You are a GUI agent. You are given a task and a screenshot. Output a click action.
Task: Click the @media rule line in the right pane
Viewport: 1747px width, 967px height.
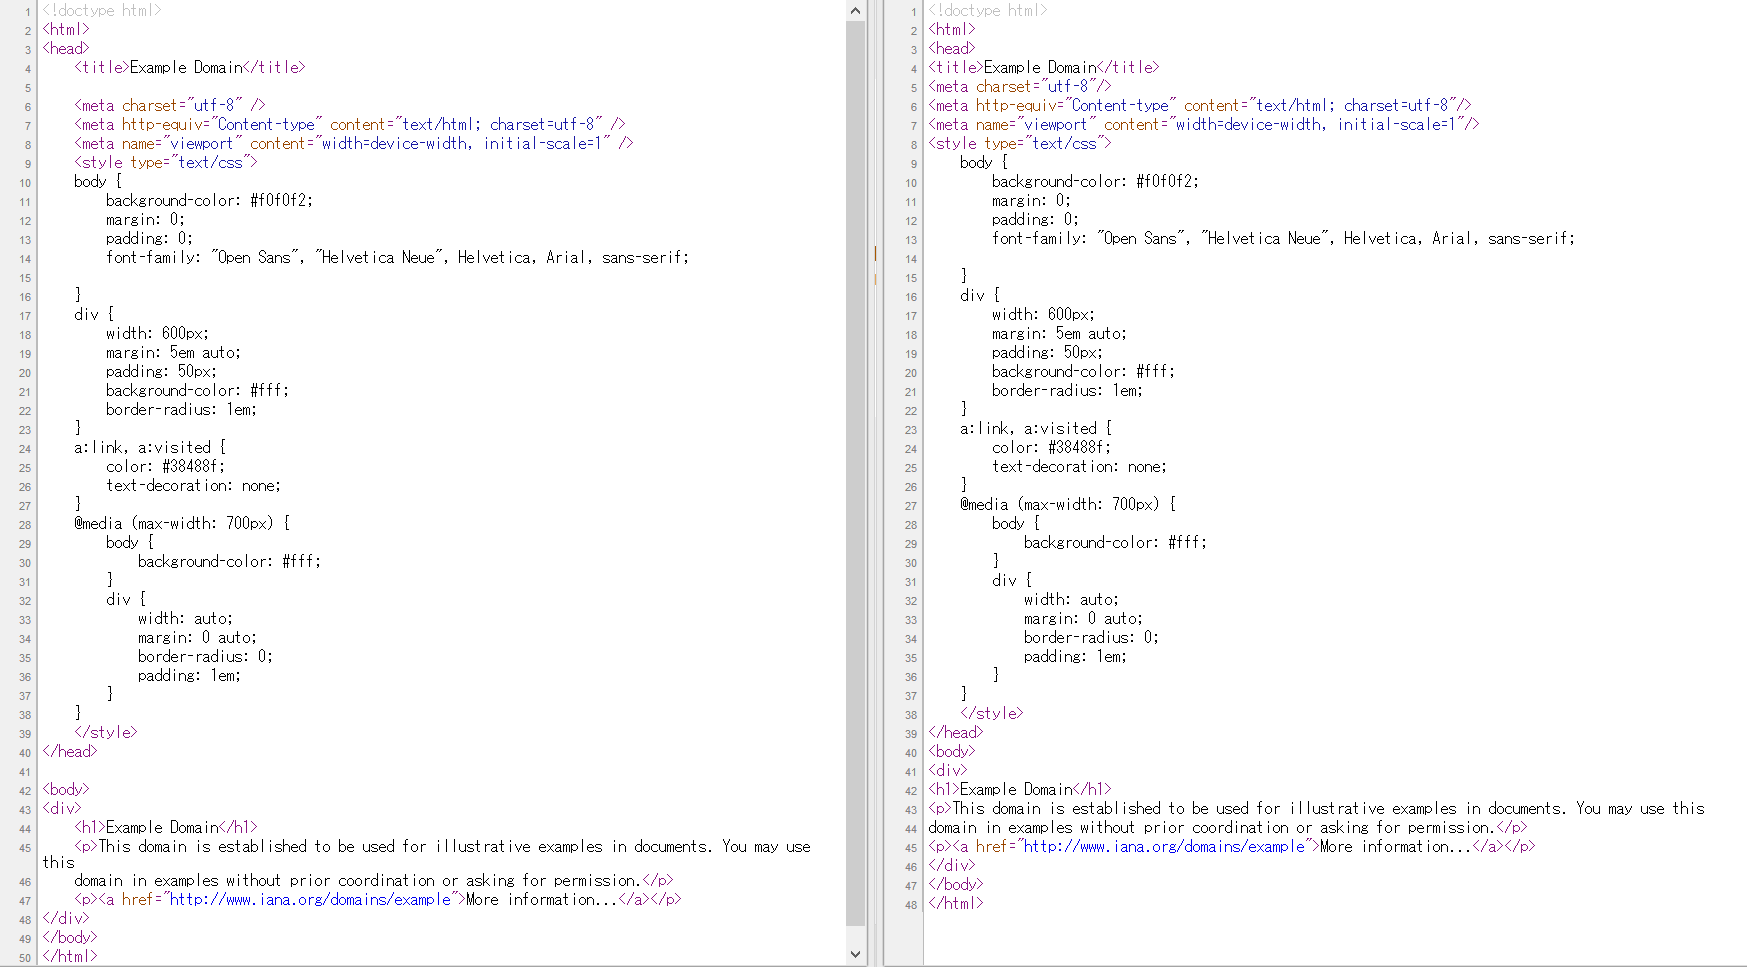coord(1068,505)
